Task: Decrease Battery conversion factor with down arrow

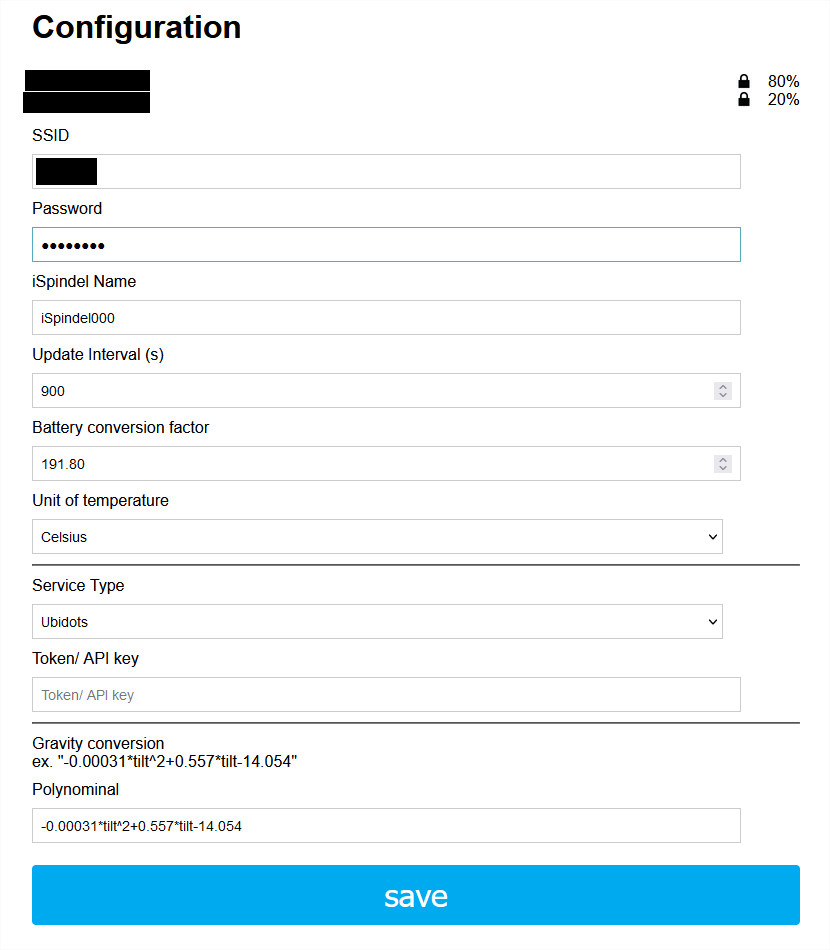Action: tap(723, 468)
